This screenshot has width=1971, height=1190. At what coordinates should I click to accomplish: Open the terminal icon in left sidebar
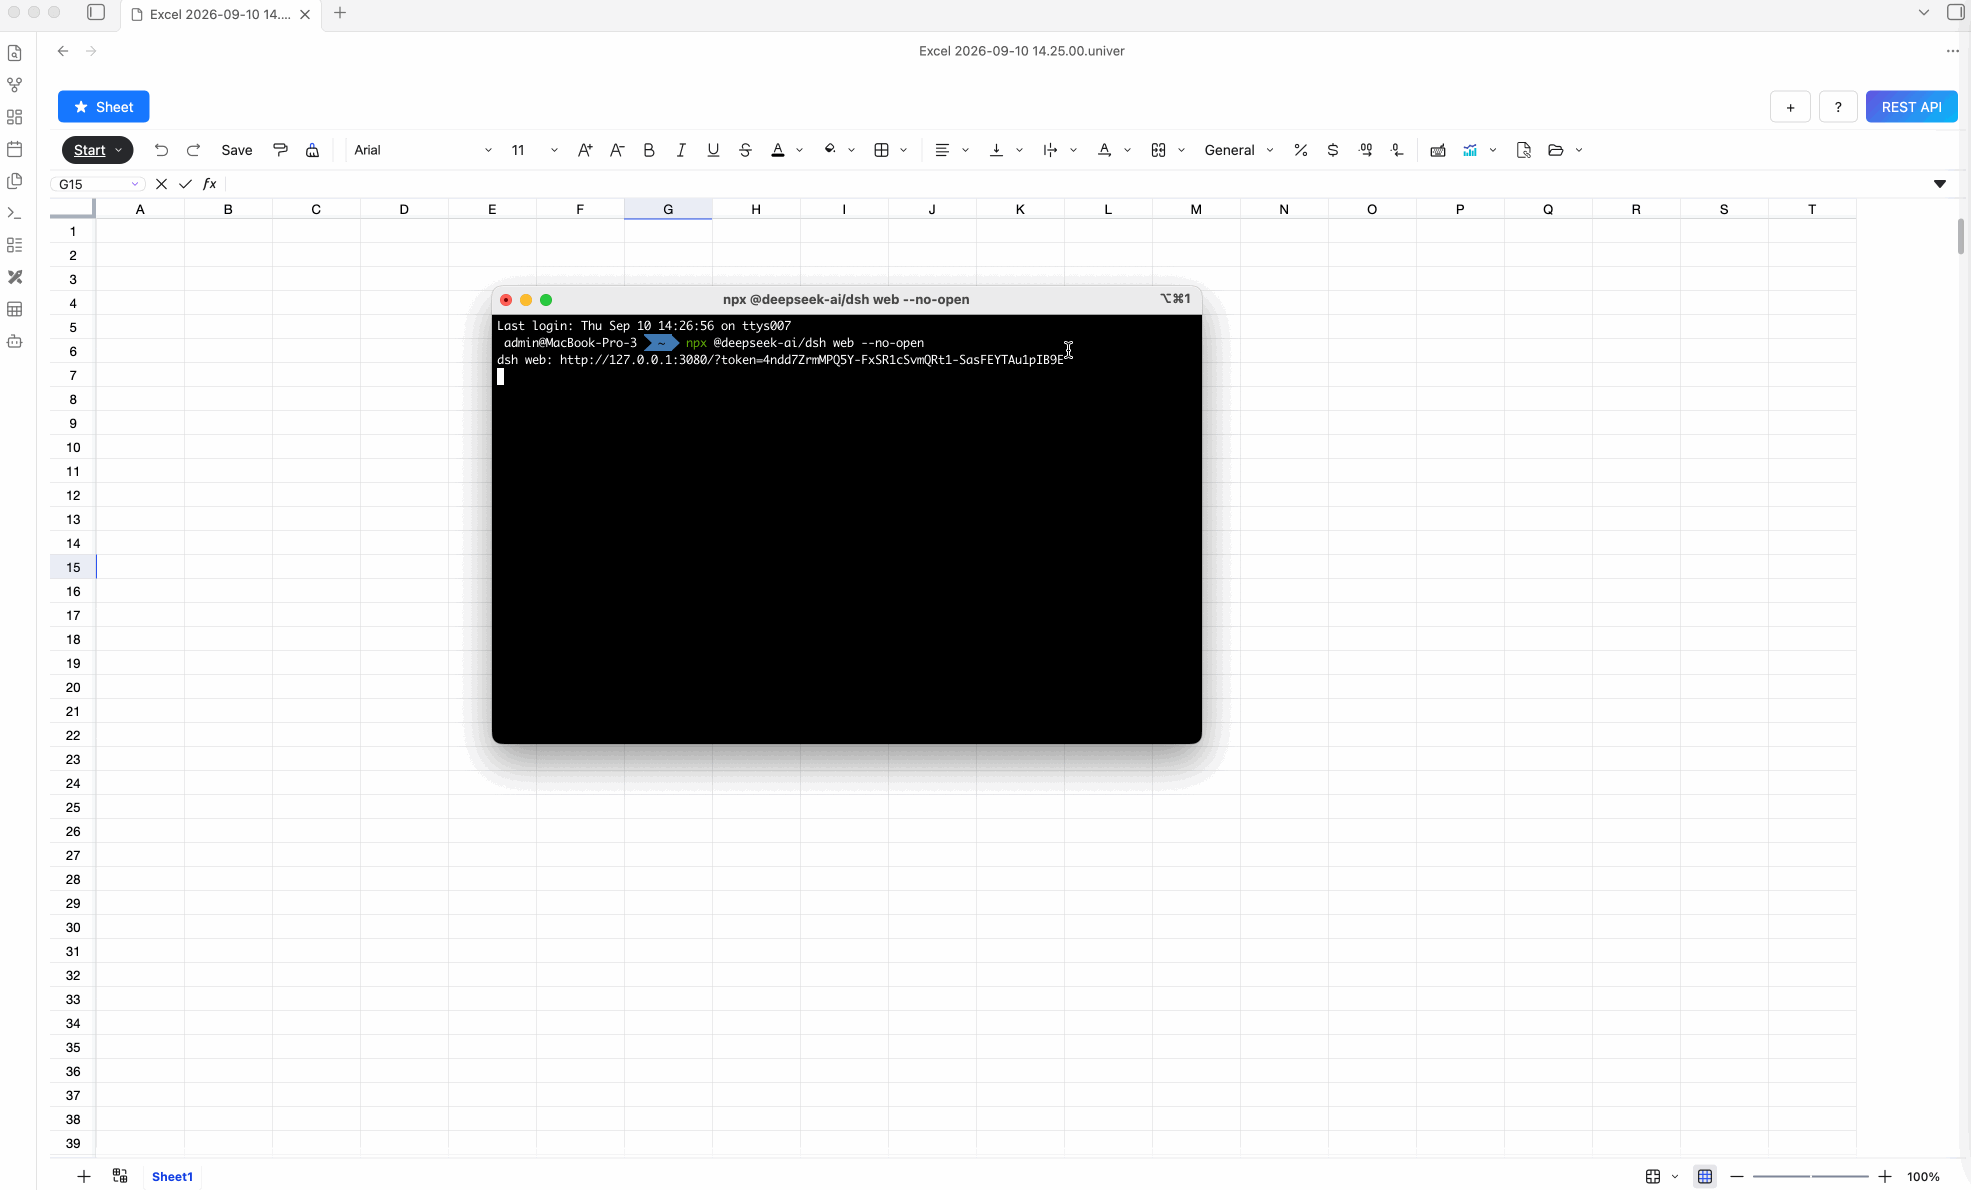[15, 213]
